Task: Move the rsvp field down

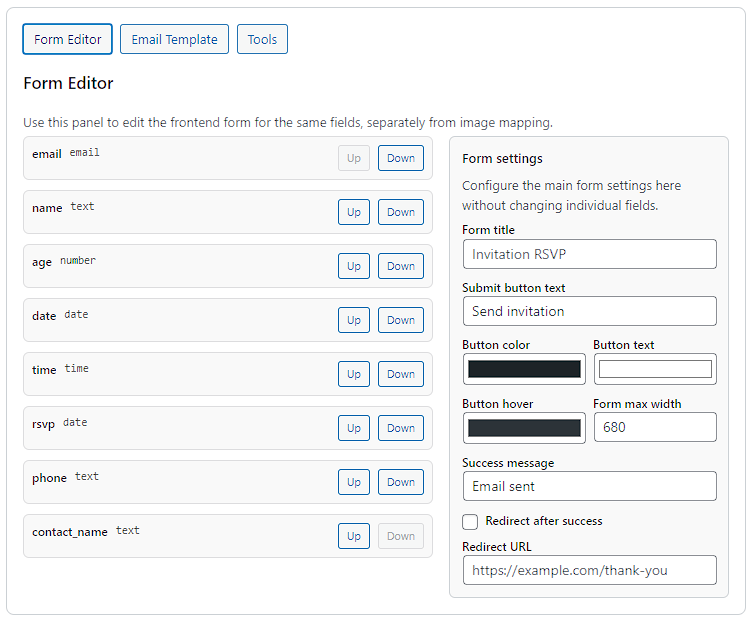Action: (x=401, y=428)
